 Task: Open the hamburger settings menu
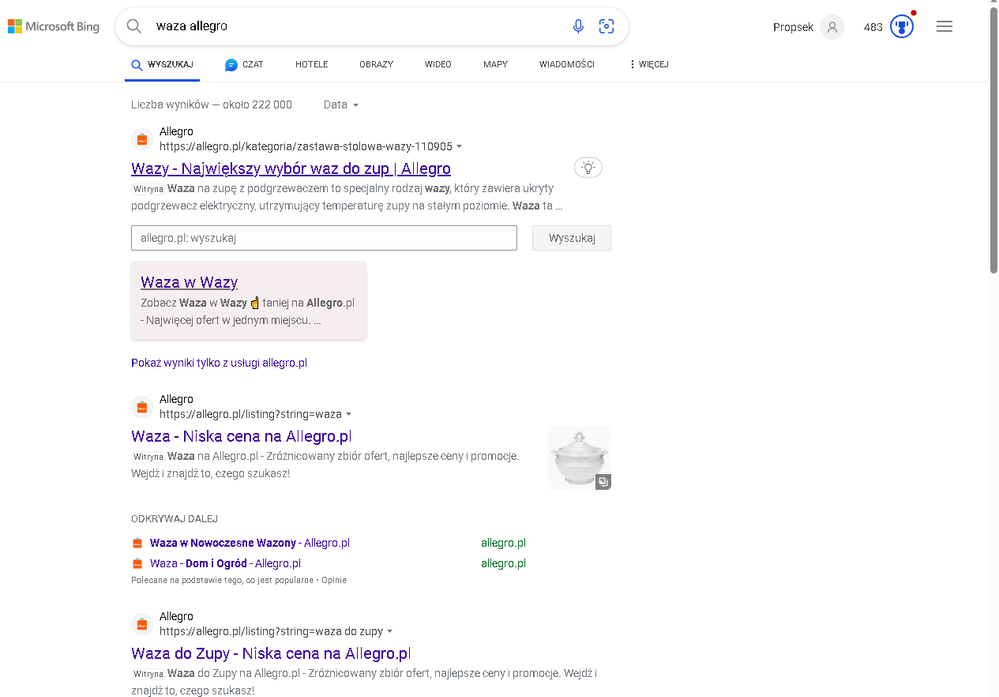point(944,26)
